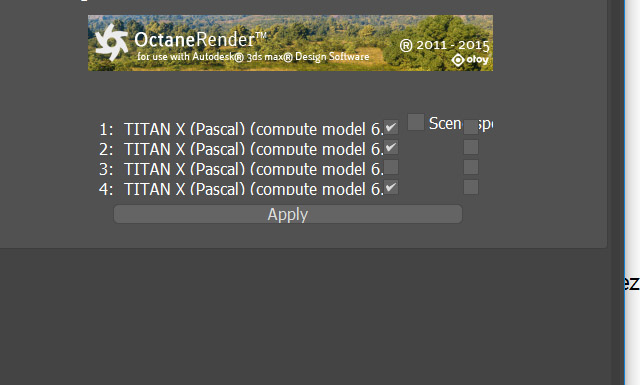The height and width of the screenshot is (385, 640).
Task: Disable GPU 1 TITAN X enable checkbox
Action: click(x=391, y=127)
